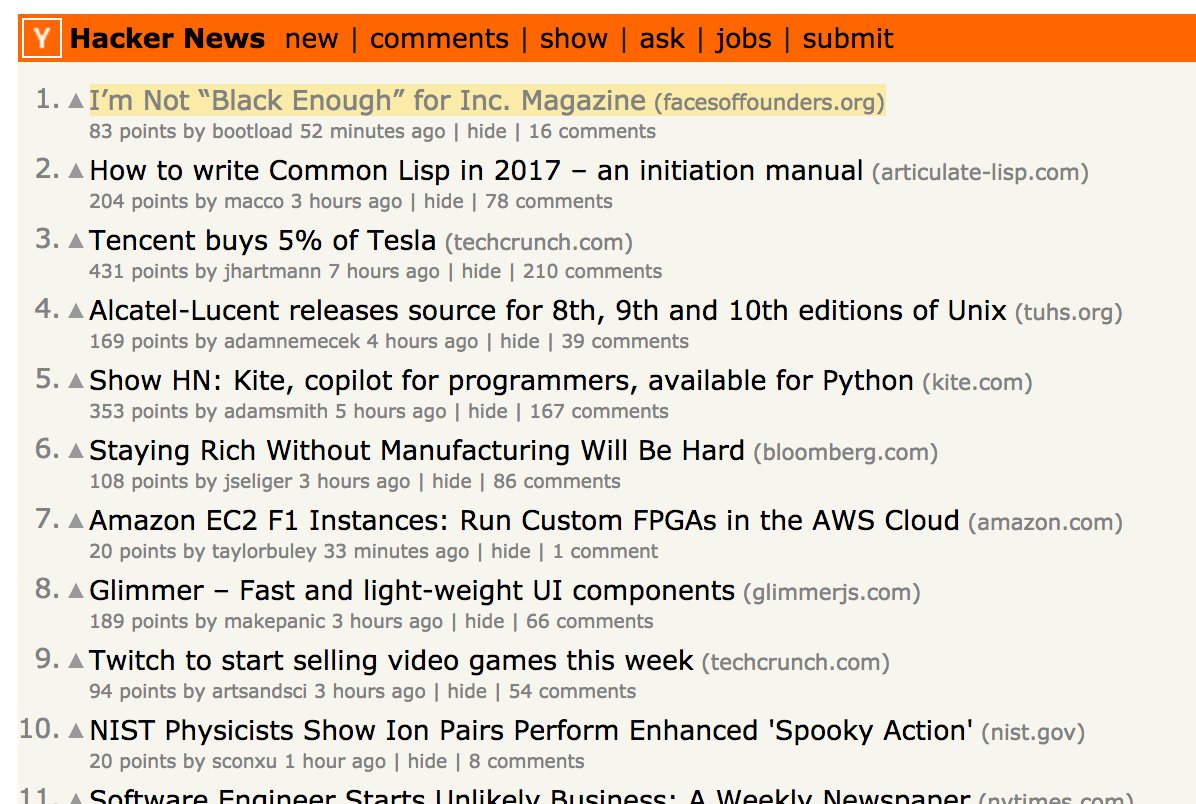
Task: Hide the story posted by macco
Action: point(443,201)
